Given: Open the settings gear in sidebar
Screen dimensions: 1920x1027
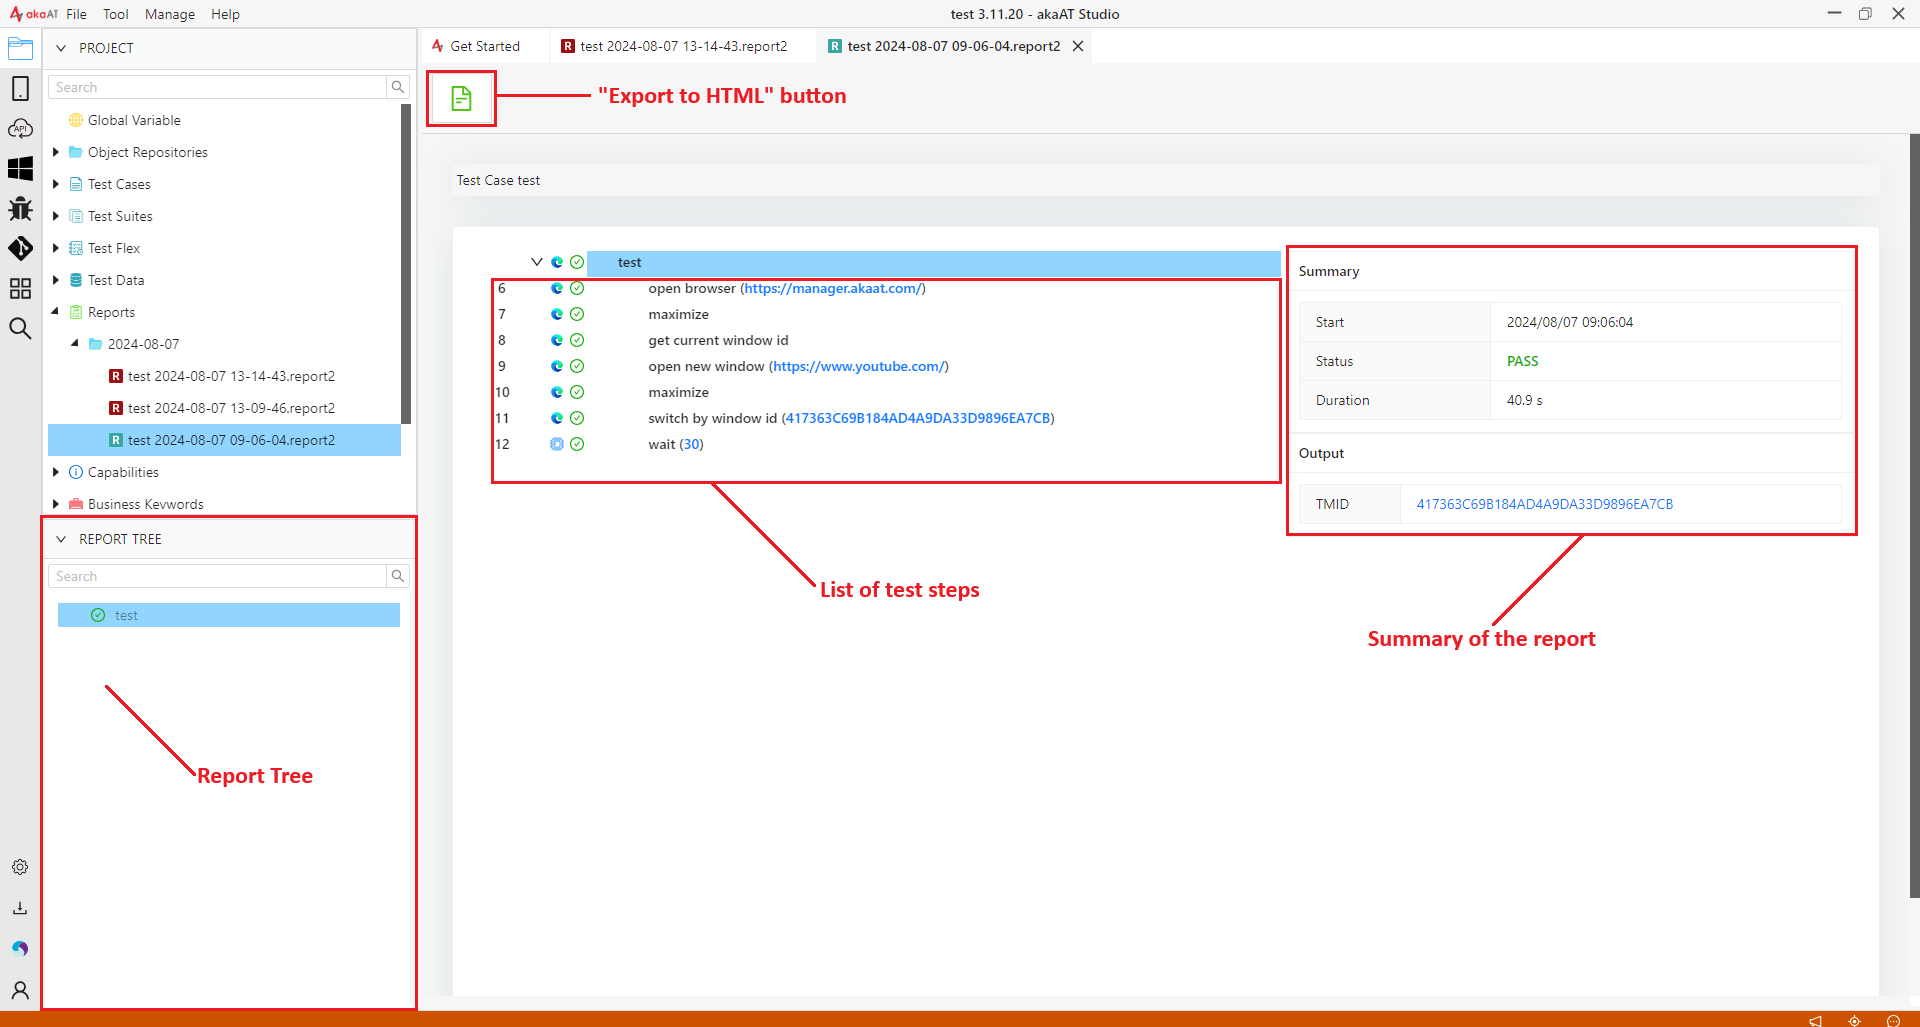Looking at the screenshot, I should (x=20, y=867).
